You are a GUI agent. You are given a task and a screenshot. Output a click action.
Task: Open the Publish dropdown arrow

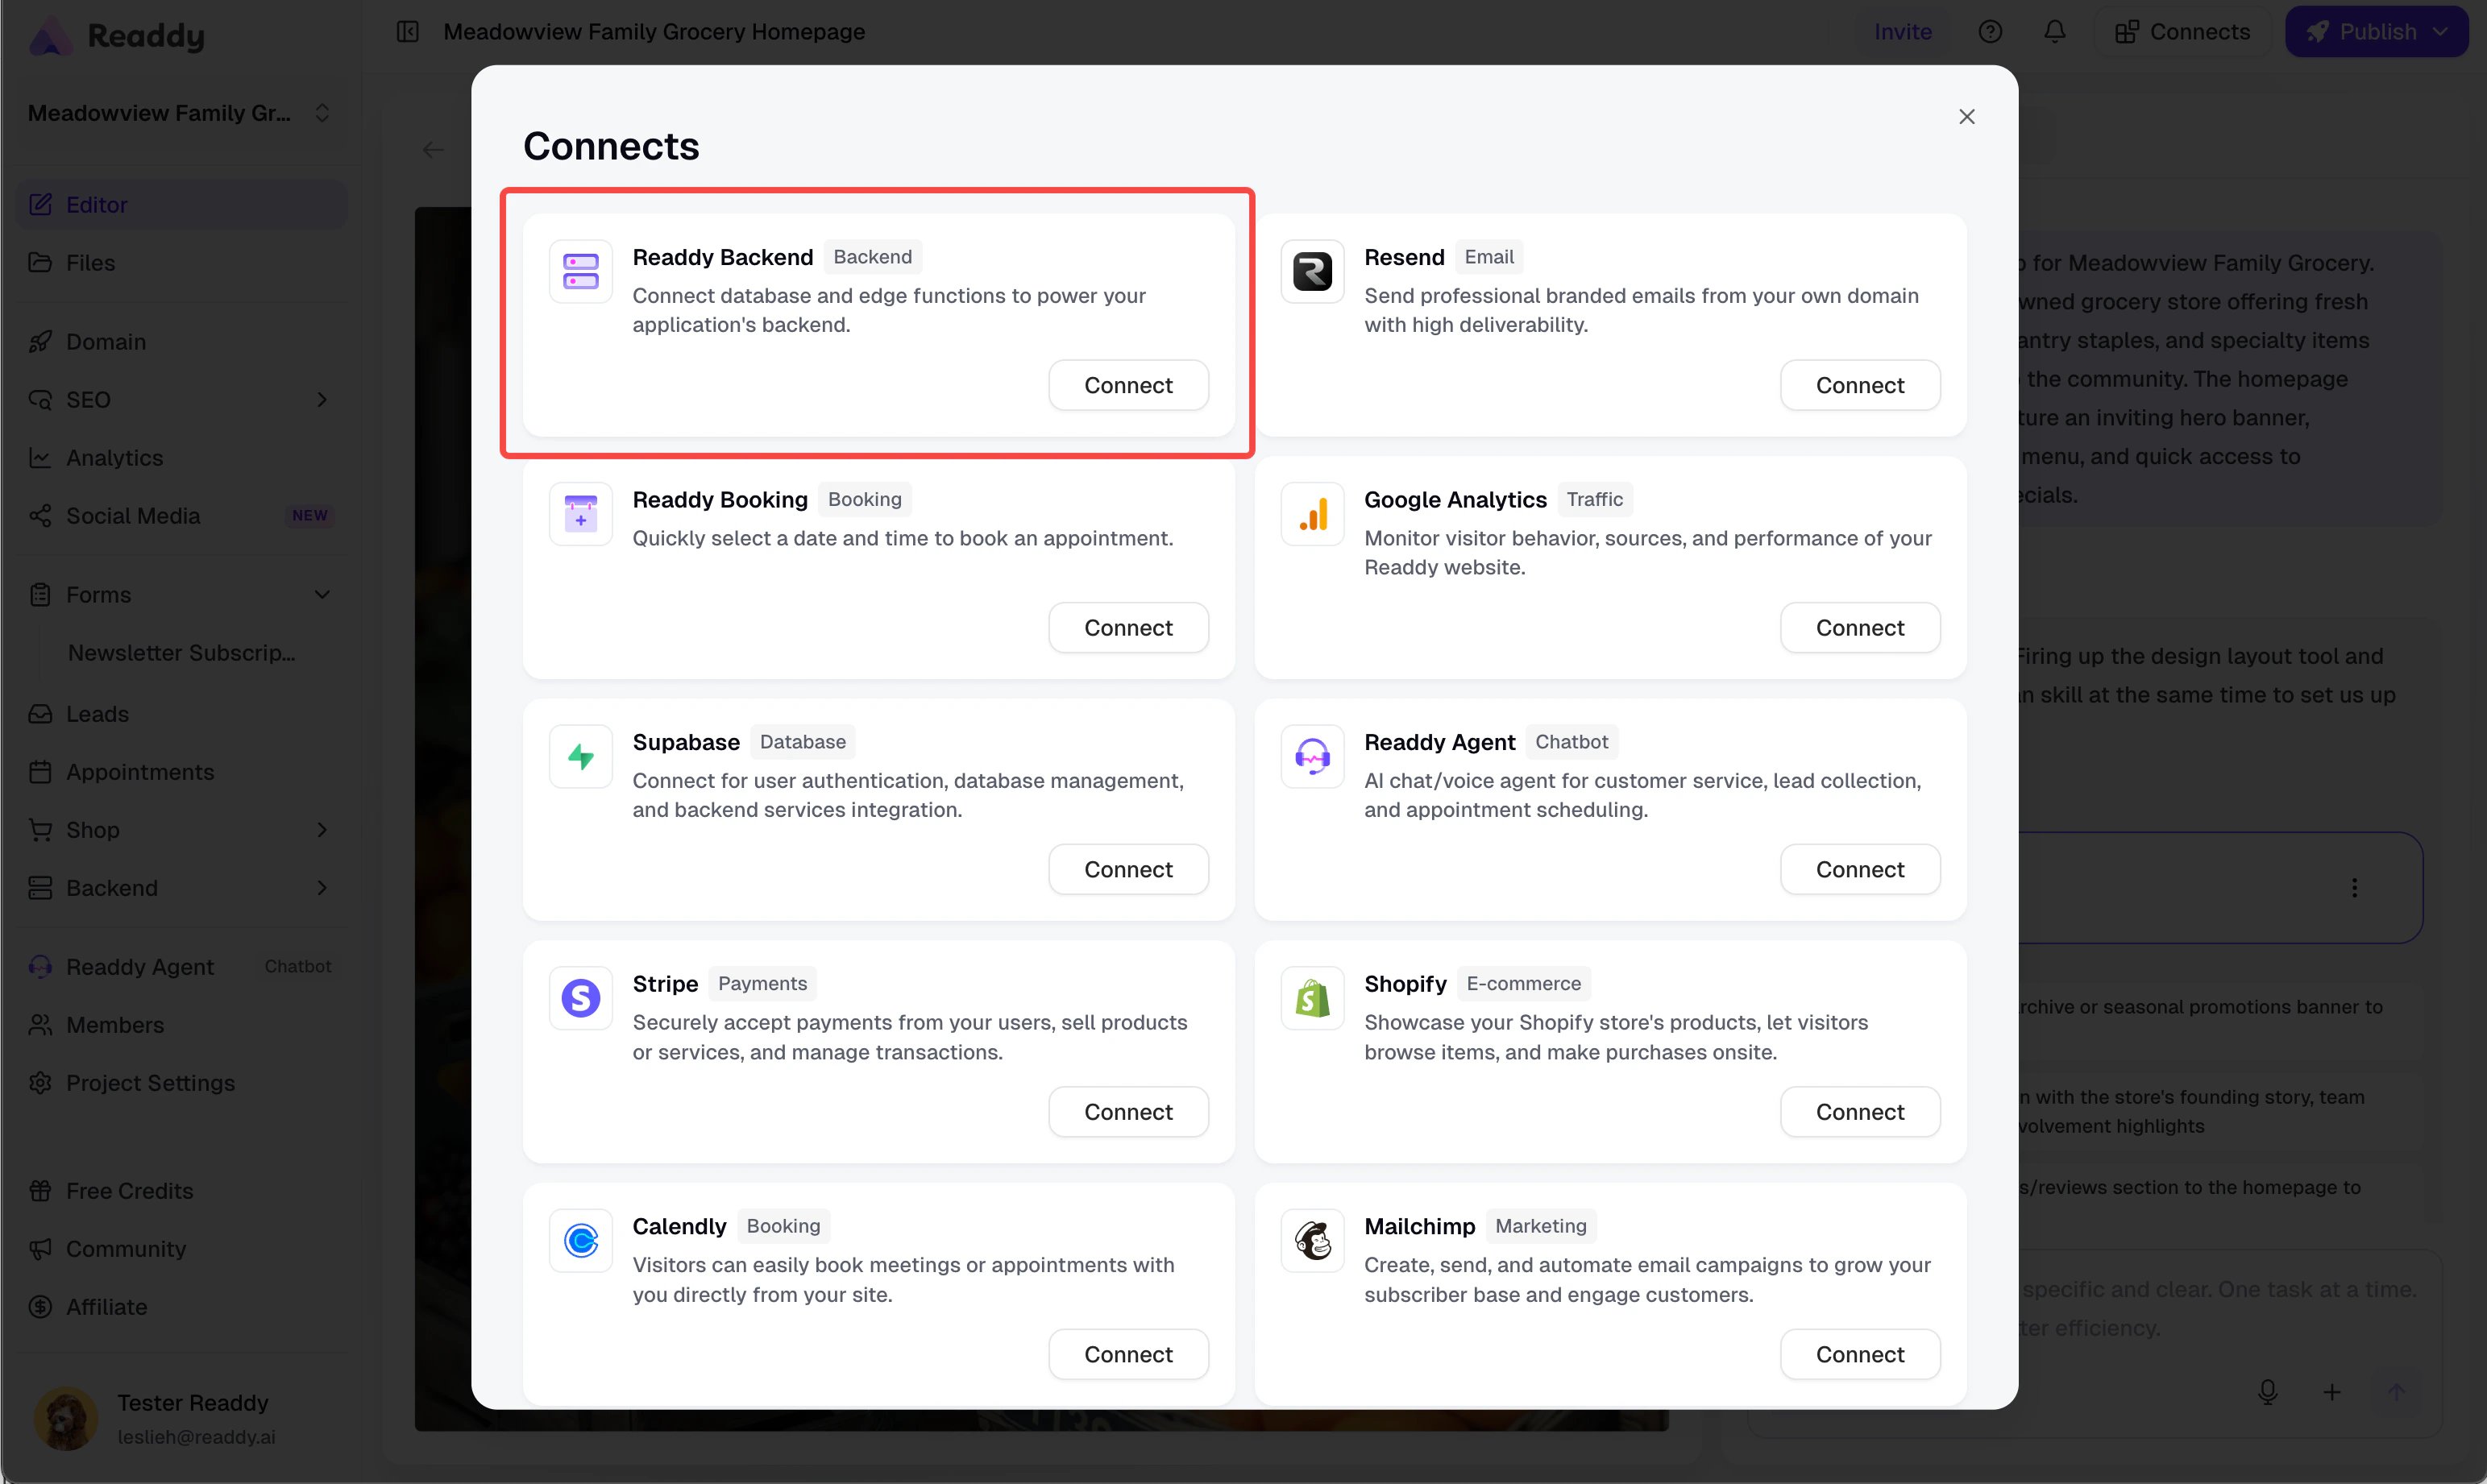click(x=2441, y=32)
